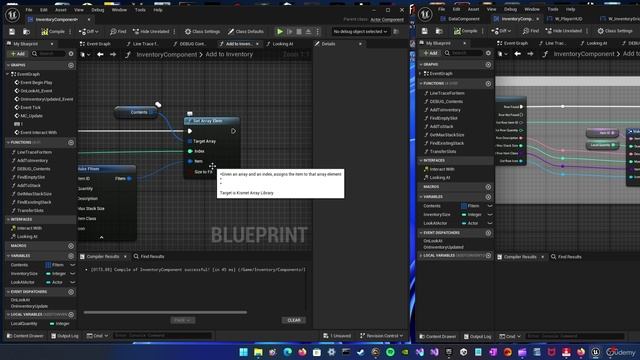Add local variable via plus icon left window
This screenshot has width=640, height=360.
click(71, 314)
